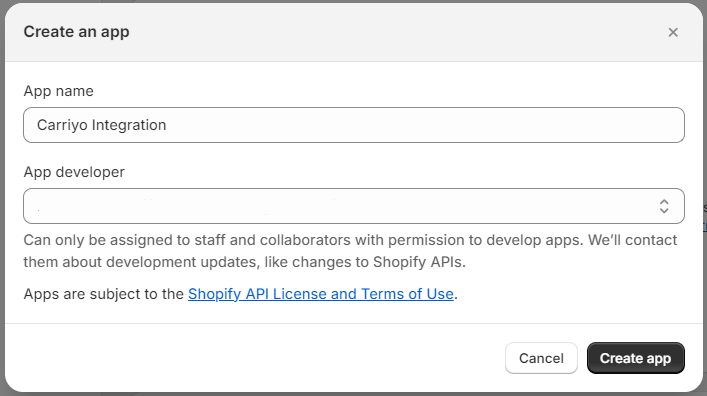Click the Create app button
Viewport: 707px width, 396px height.
point(635,358)
